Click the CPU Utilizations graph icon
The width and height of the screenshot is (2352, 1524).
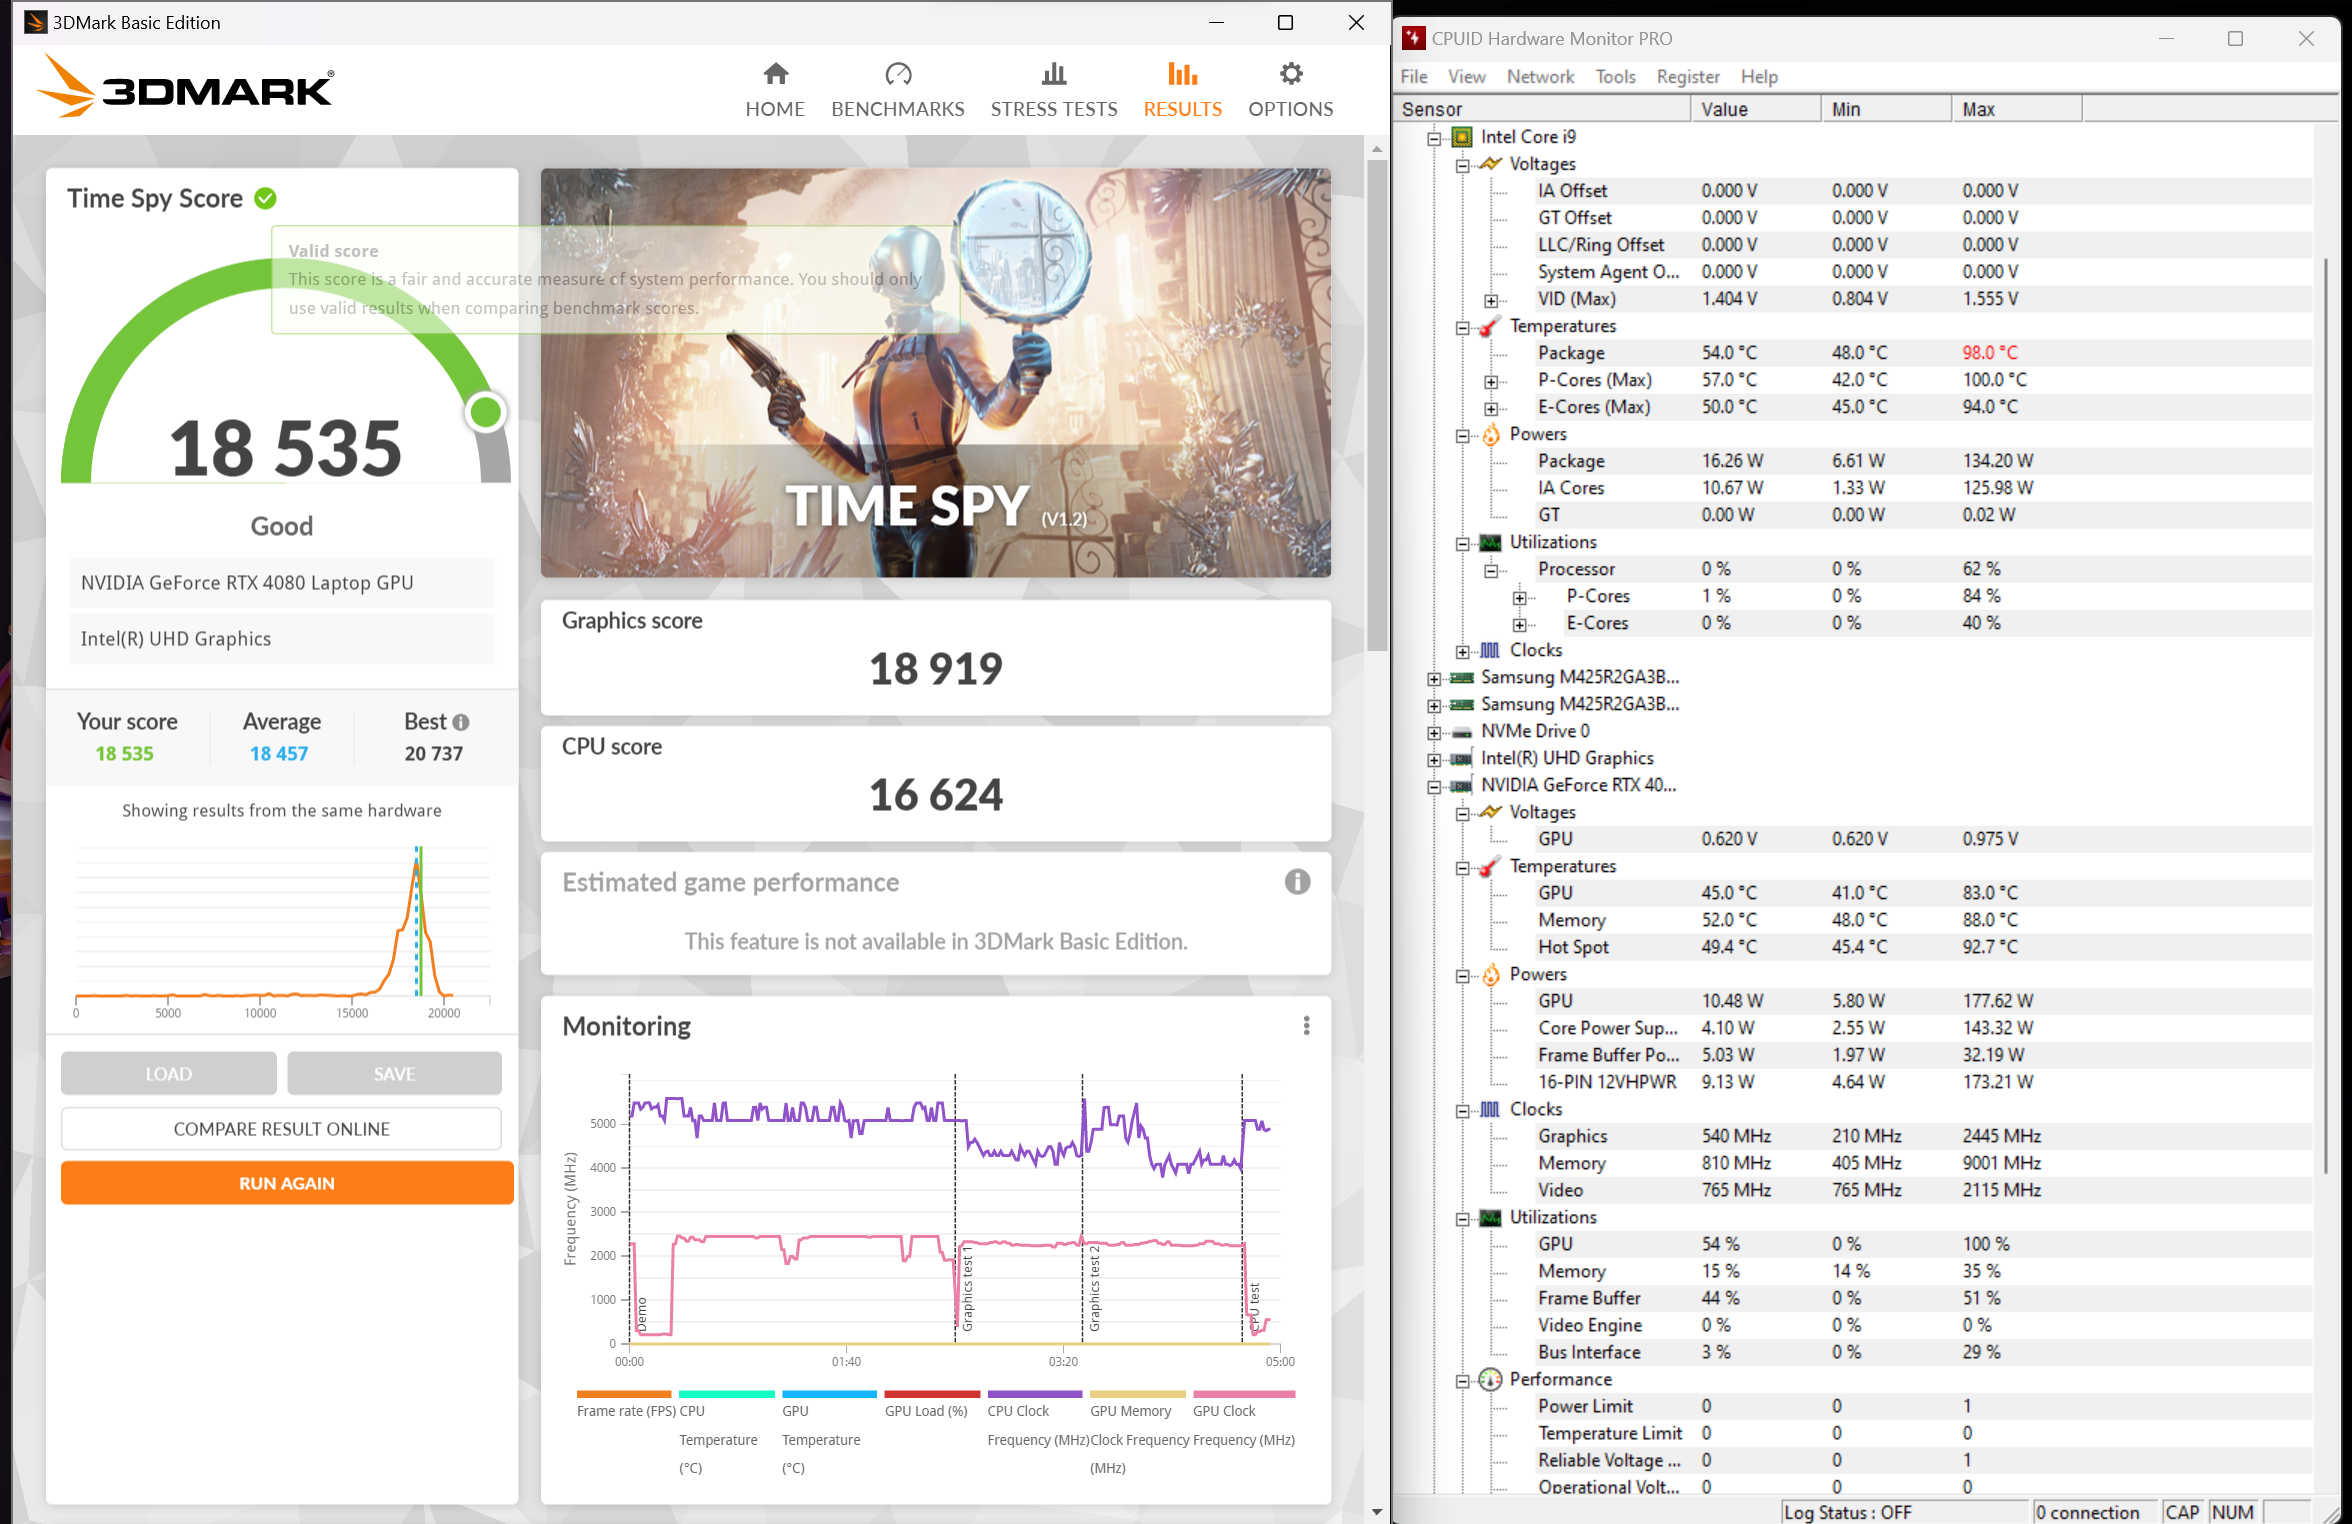point(1490,542)
